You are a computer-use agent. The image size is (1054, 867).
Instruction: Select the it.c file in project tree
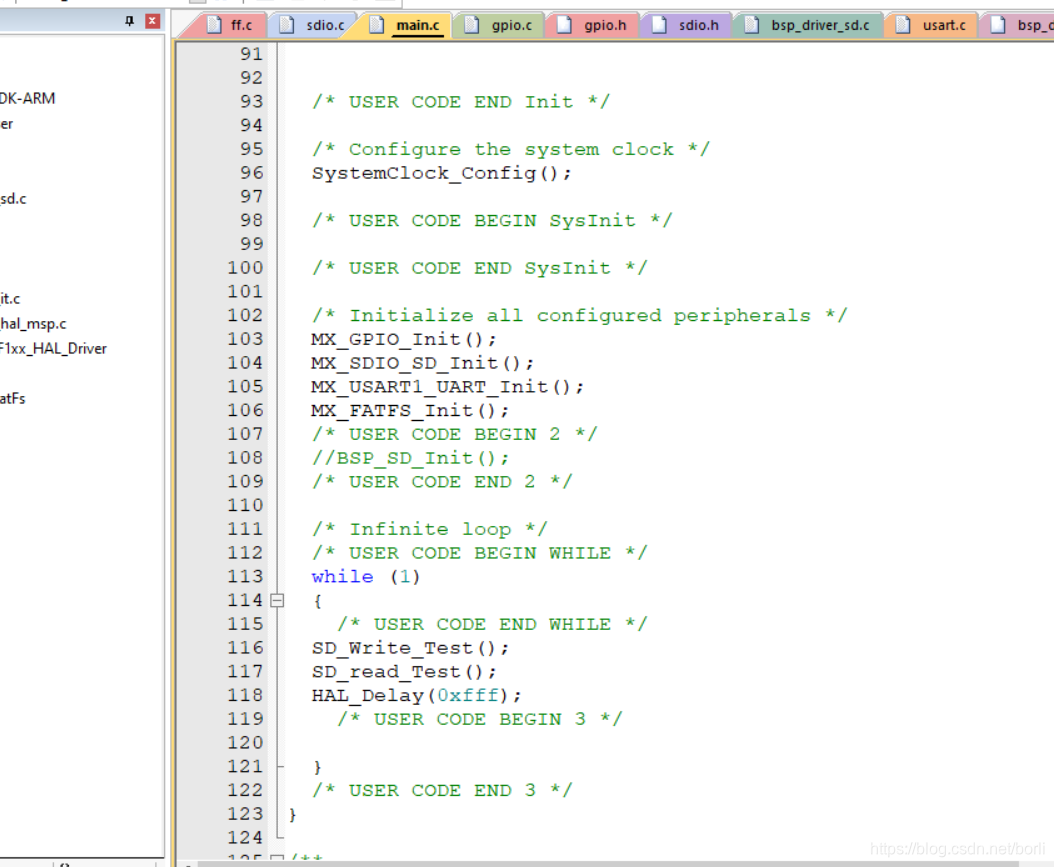[x=10, y=298]
